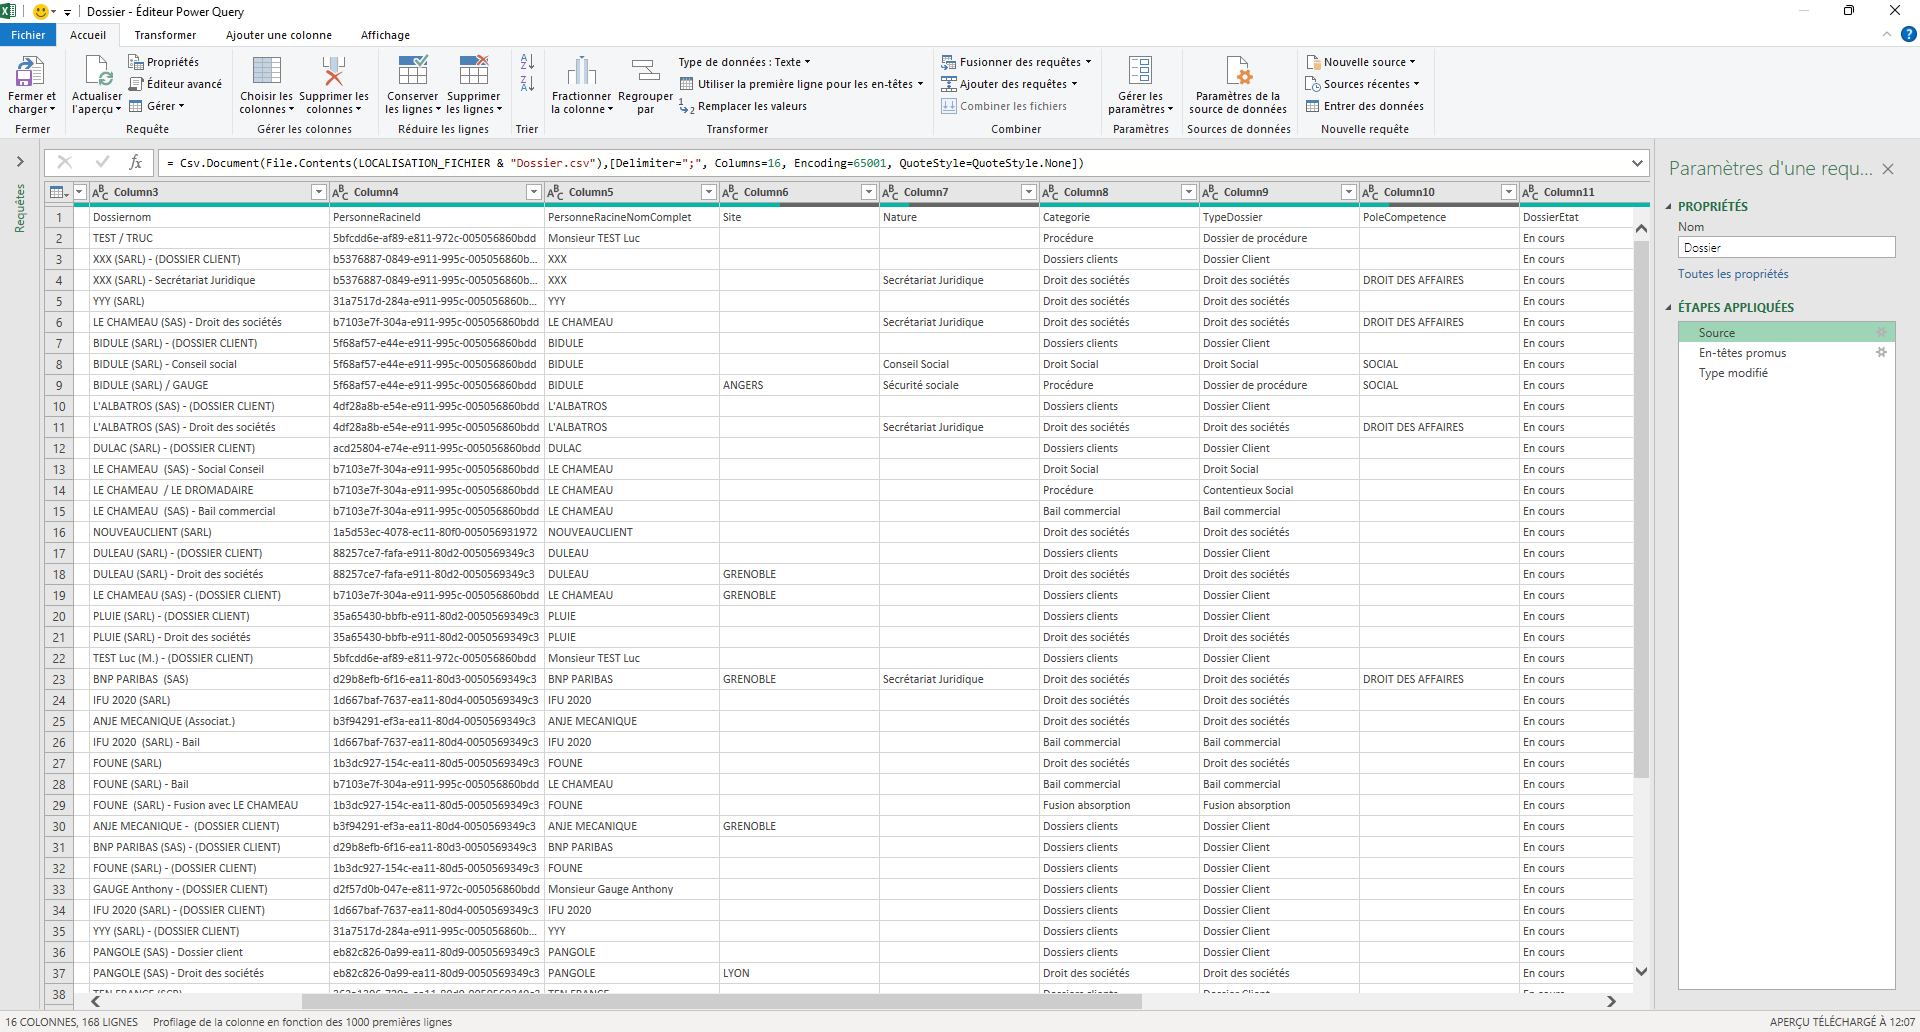Image resolution: width=1920 pixels, height=1032 pixels.
Task: Open Sources récentes dropdown
Action: pyautogui.click(x=1363, y=84)
